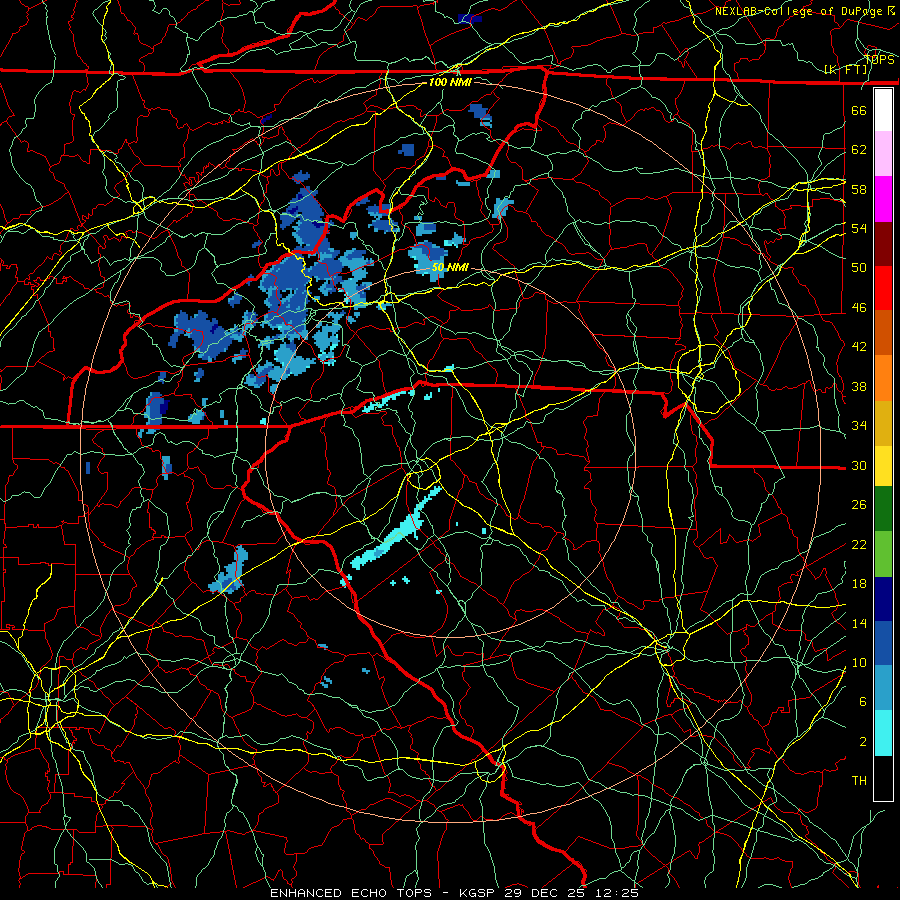Select the "[K FT]" units label

[846, 70]
